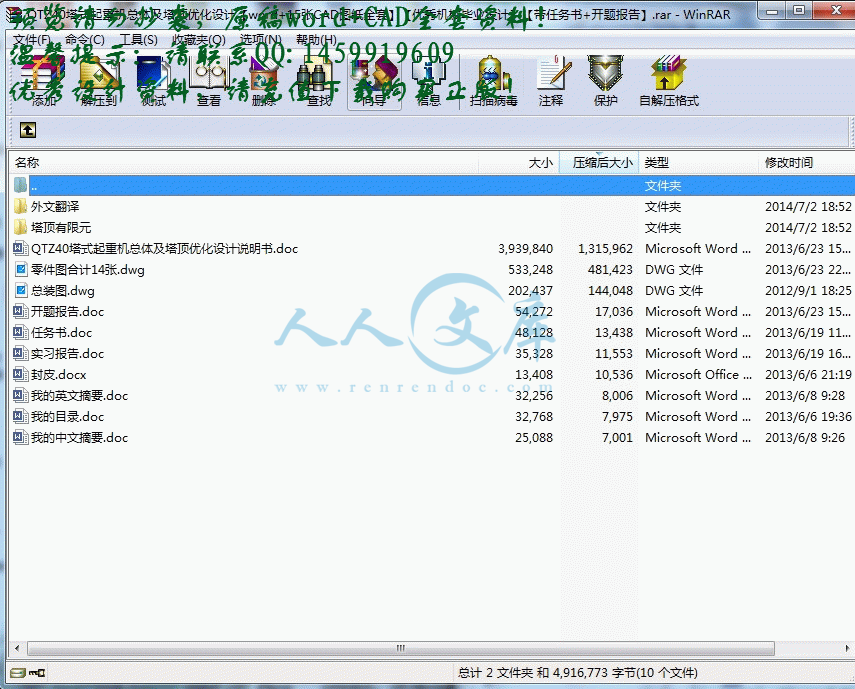Click the key password icon in status bar

pos(37,673)
